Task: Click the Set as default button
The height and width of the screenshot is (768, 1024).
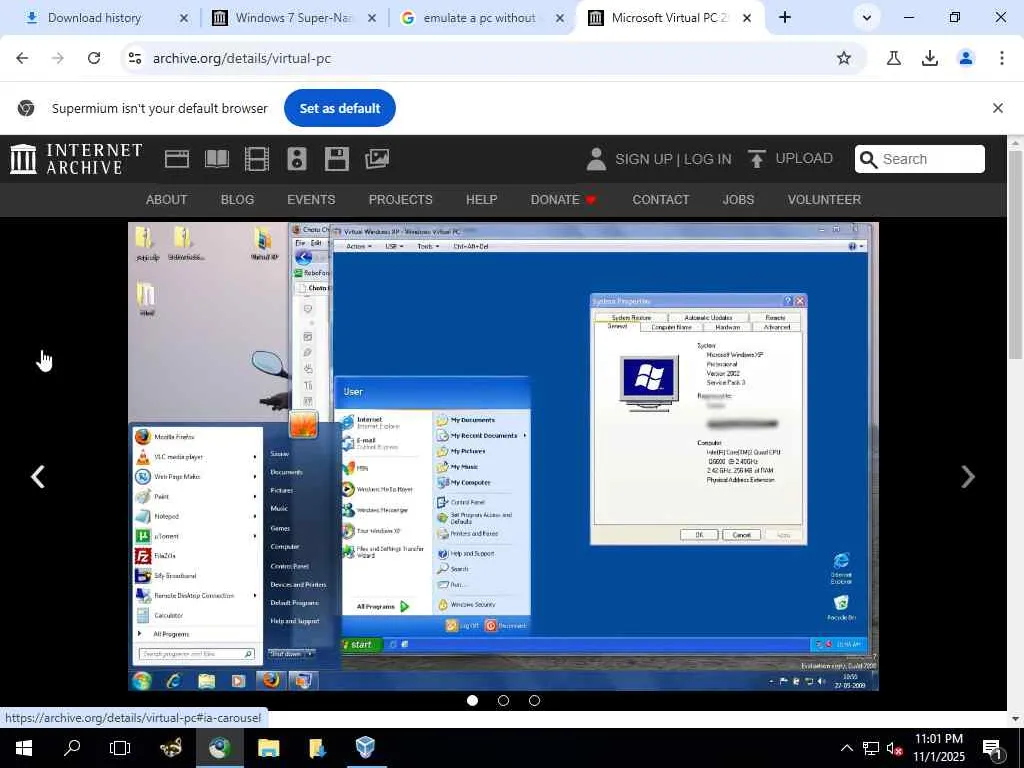Action: [340, 108]
